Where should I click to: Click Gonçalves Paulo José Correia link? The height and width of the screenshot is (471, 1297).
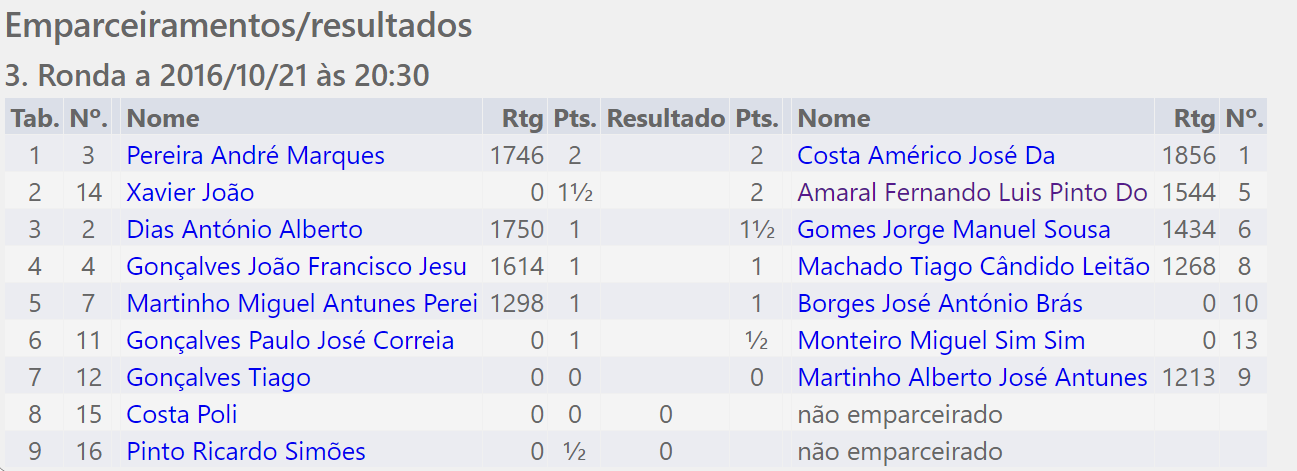[x=290, y=341]
